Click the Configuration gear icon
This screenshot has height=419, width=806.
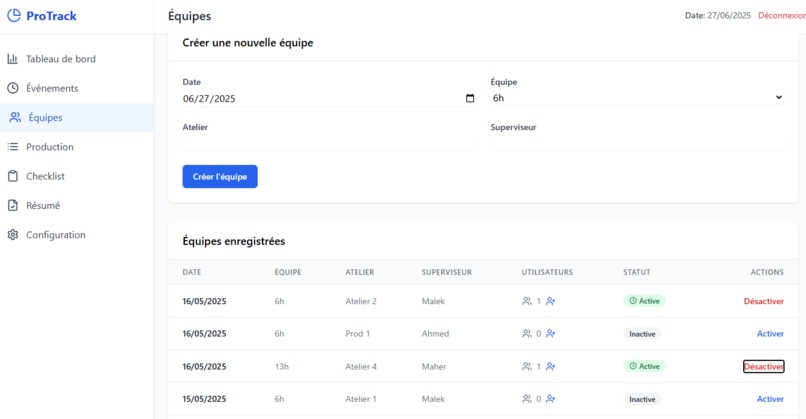13,234
